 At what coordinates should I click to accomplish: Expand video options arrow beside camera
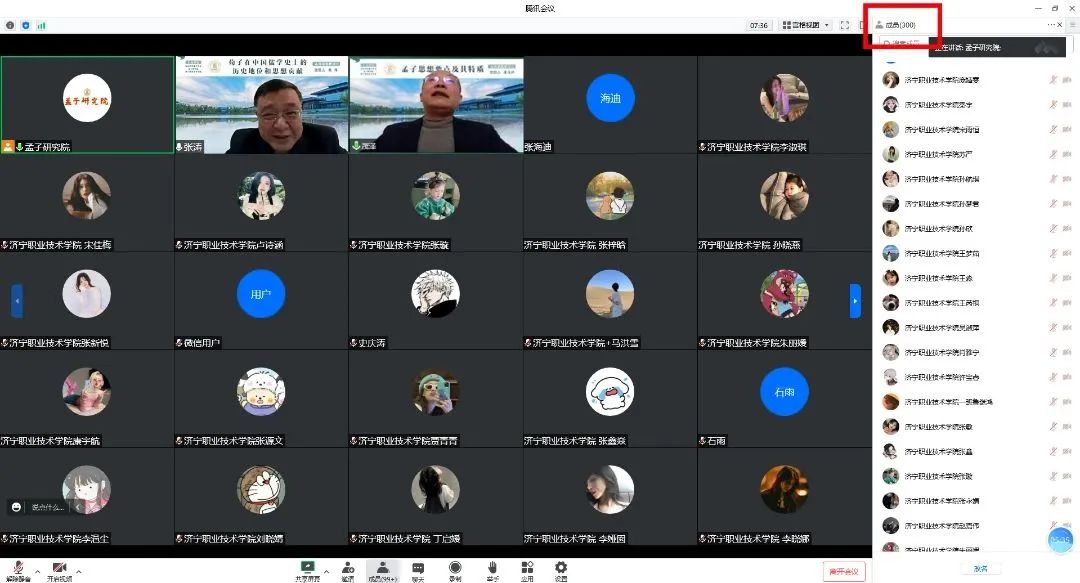pyautogui.click(x=79, y=572)
